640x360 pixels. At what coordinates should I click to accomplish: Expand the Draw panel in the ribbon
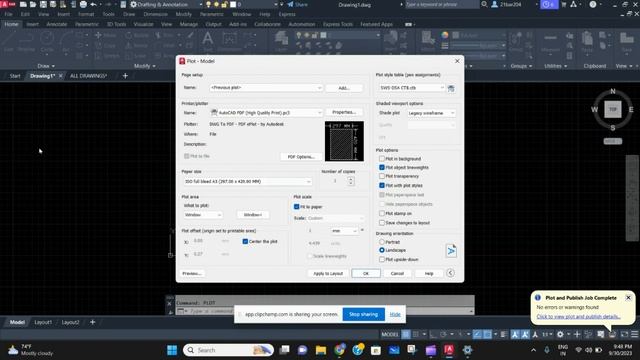pos(46,66)
